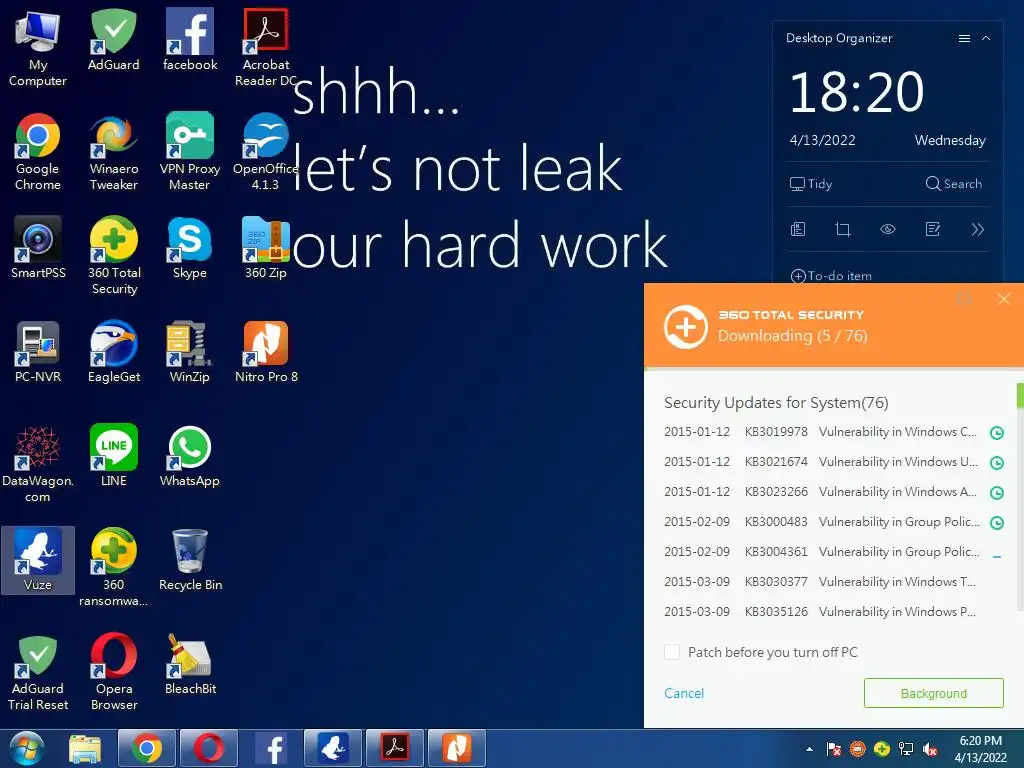The image size is (1024, 768).
Task: Select update KB3004361 row
Action: coord(833,552)
